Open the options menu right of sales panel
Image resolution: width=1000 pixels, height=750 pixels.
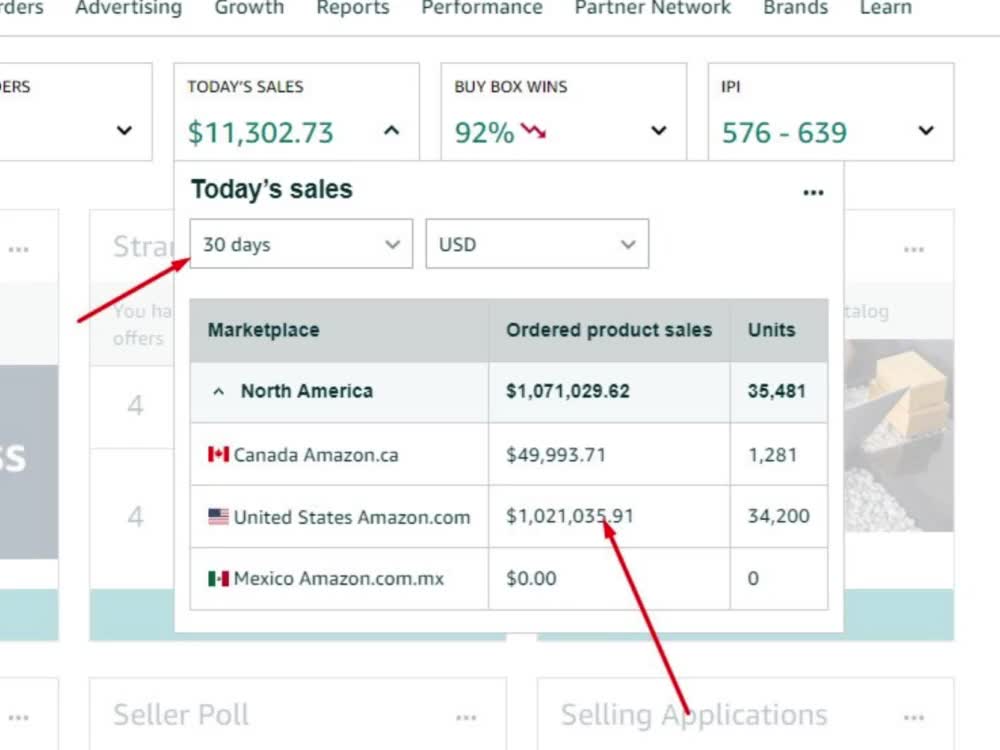tap(913, 249)
